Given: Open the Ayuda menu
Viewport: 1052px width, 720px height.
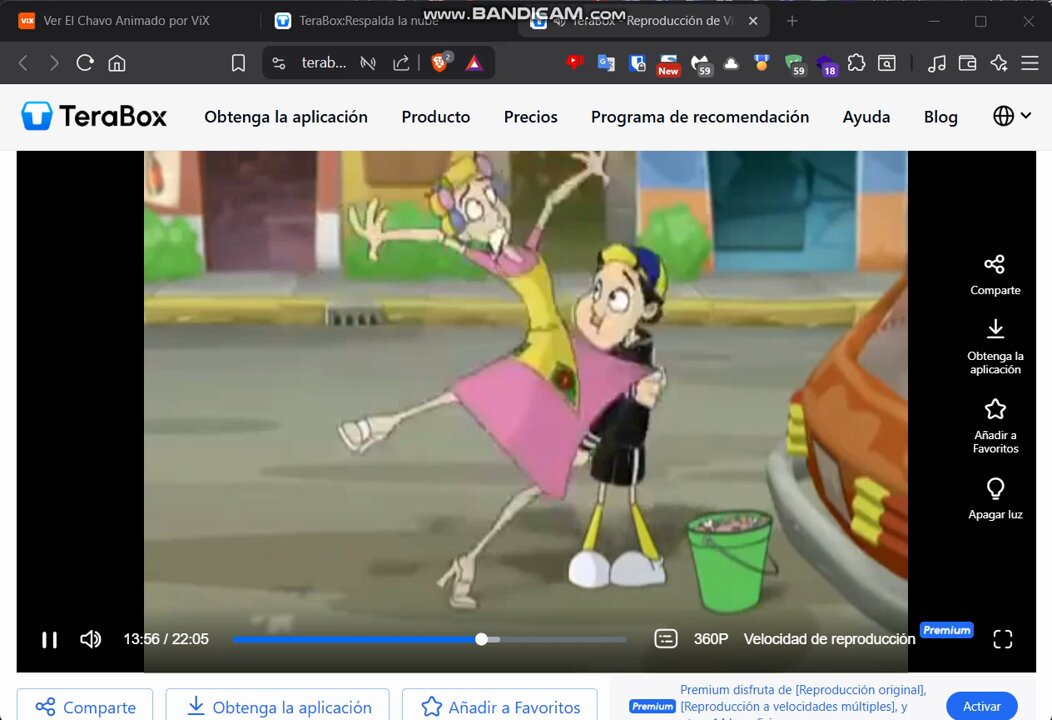Looking at the screenshot, I should [x=866, y=117].
